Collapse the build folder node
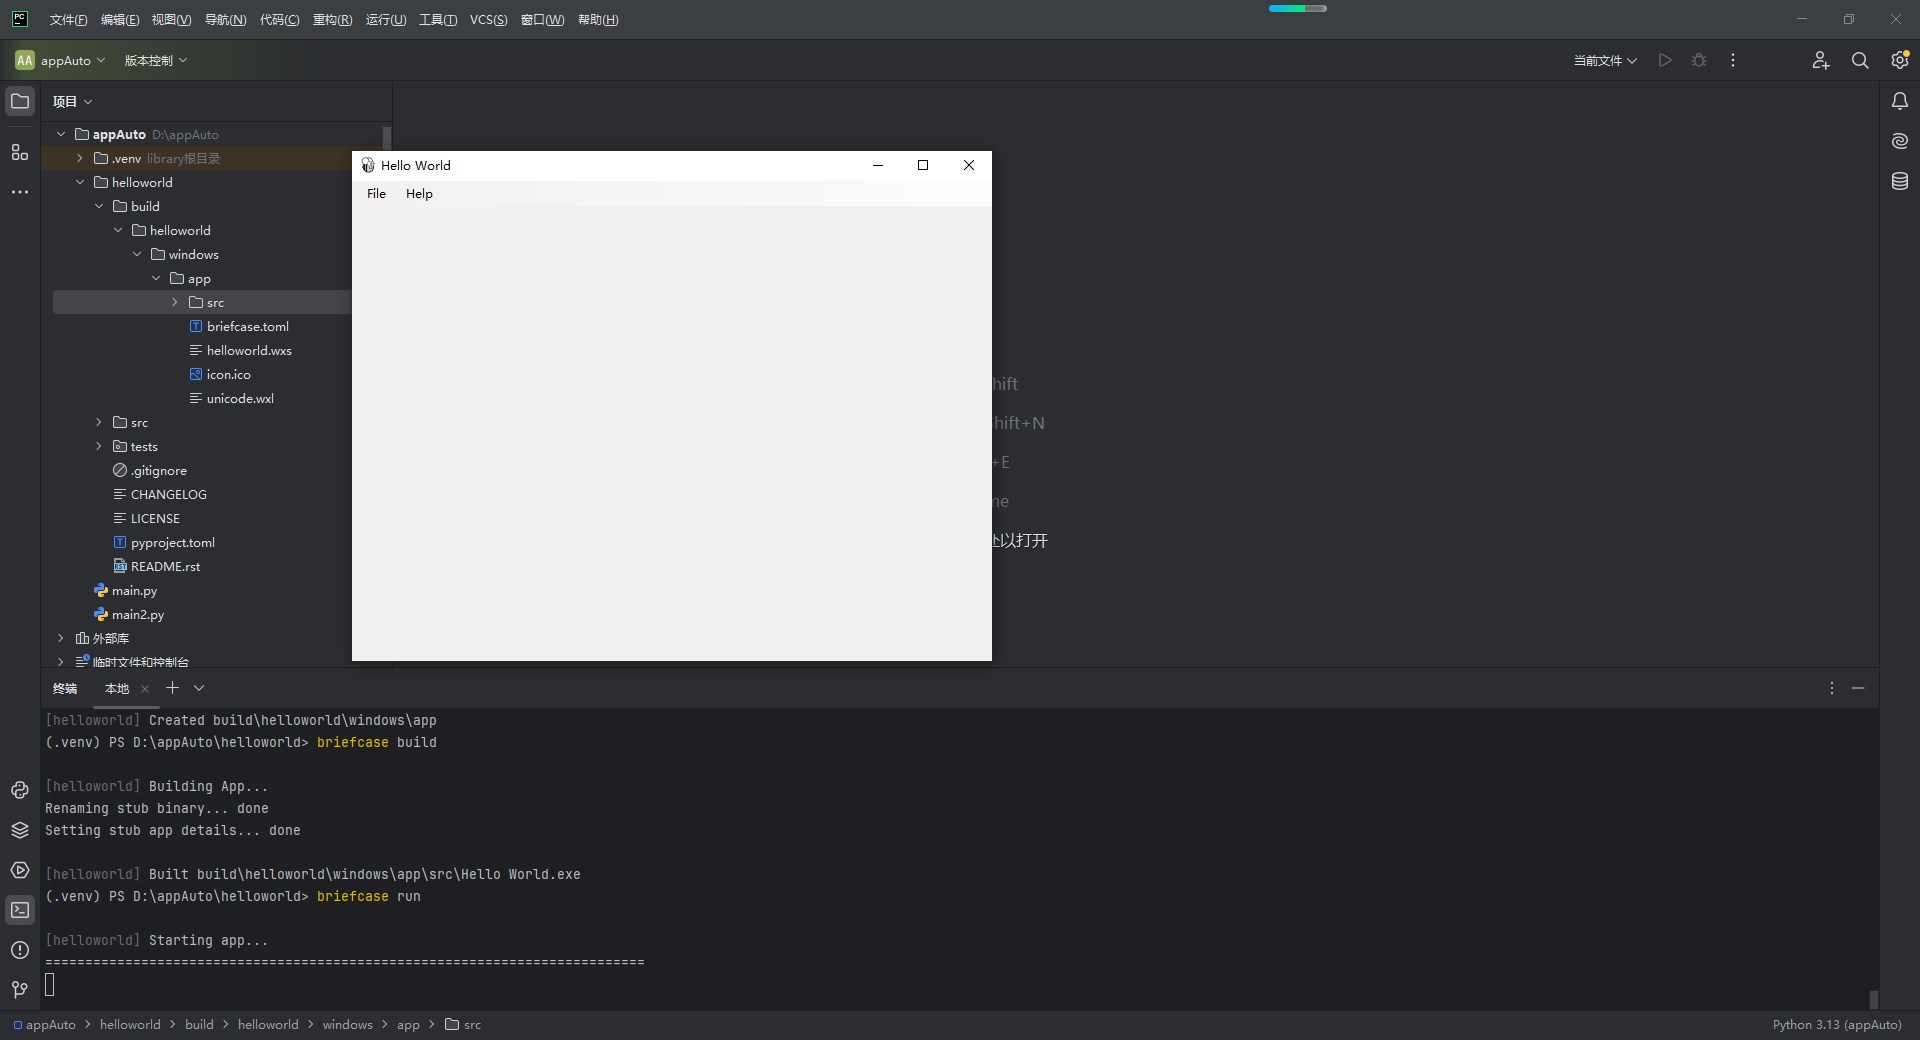The height and width of the screenshot is (1040, 1920). [x=99, y=206]
